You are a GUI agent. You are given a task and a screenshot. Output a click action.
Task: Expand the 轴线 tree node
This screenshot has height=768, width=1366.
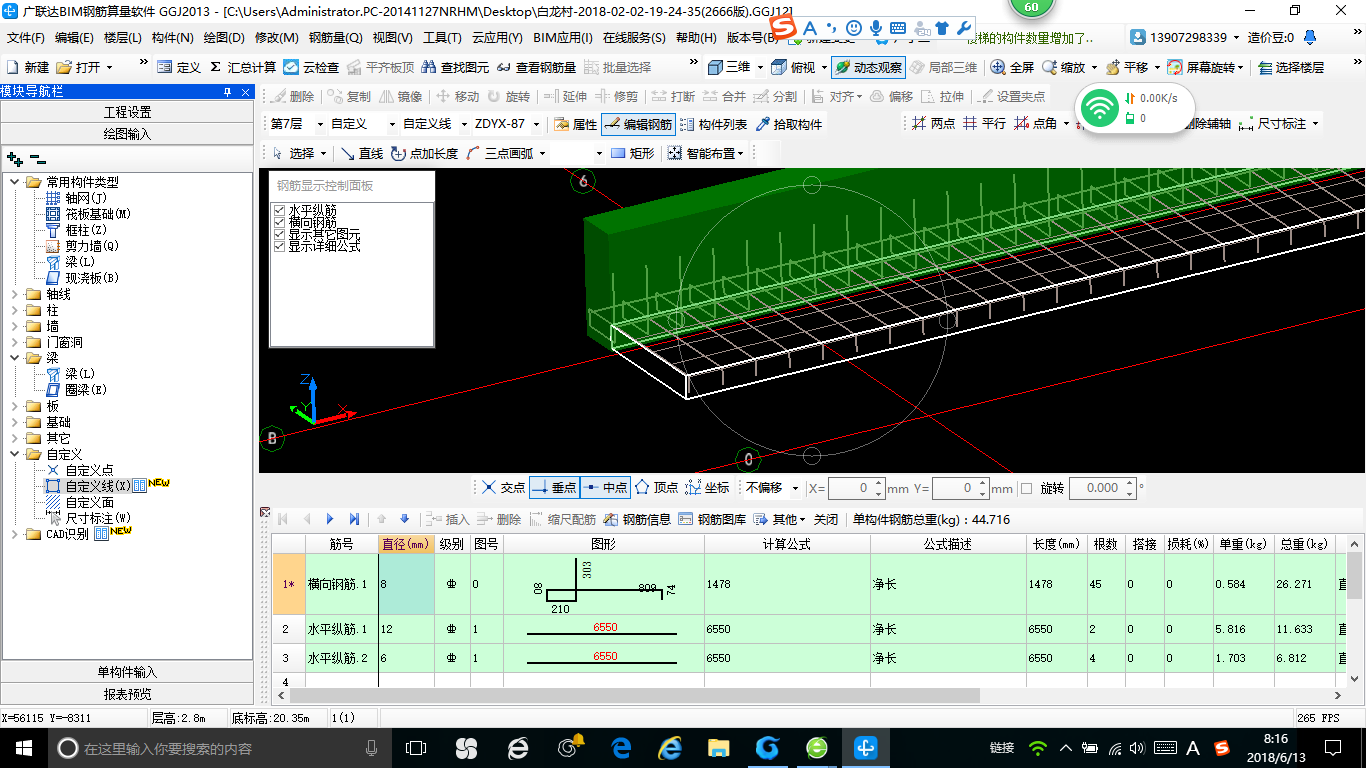tap(16, 295)
